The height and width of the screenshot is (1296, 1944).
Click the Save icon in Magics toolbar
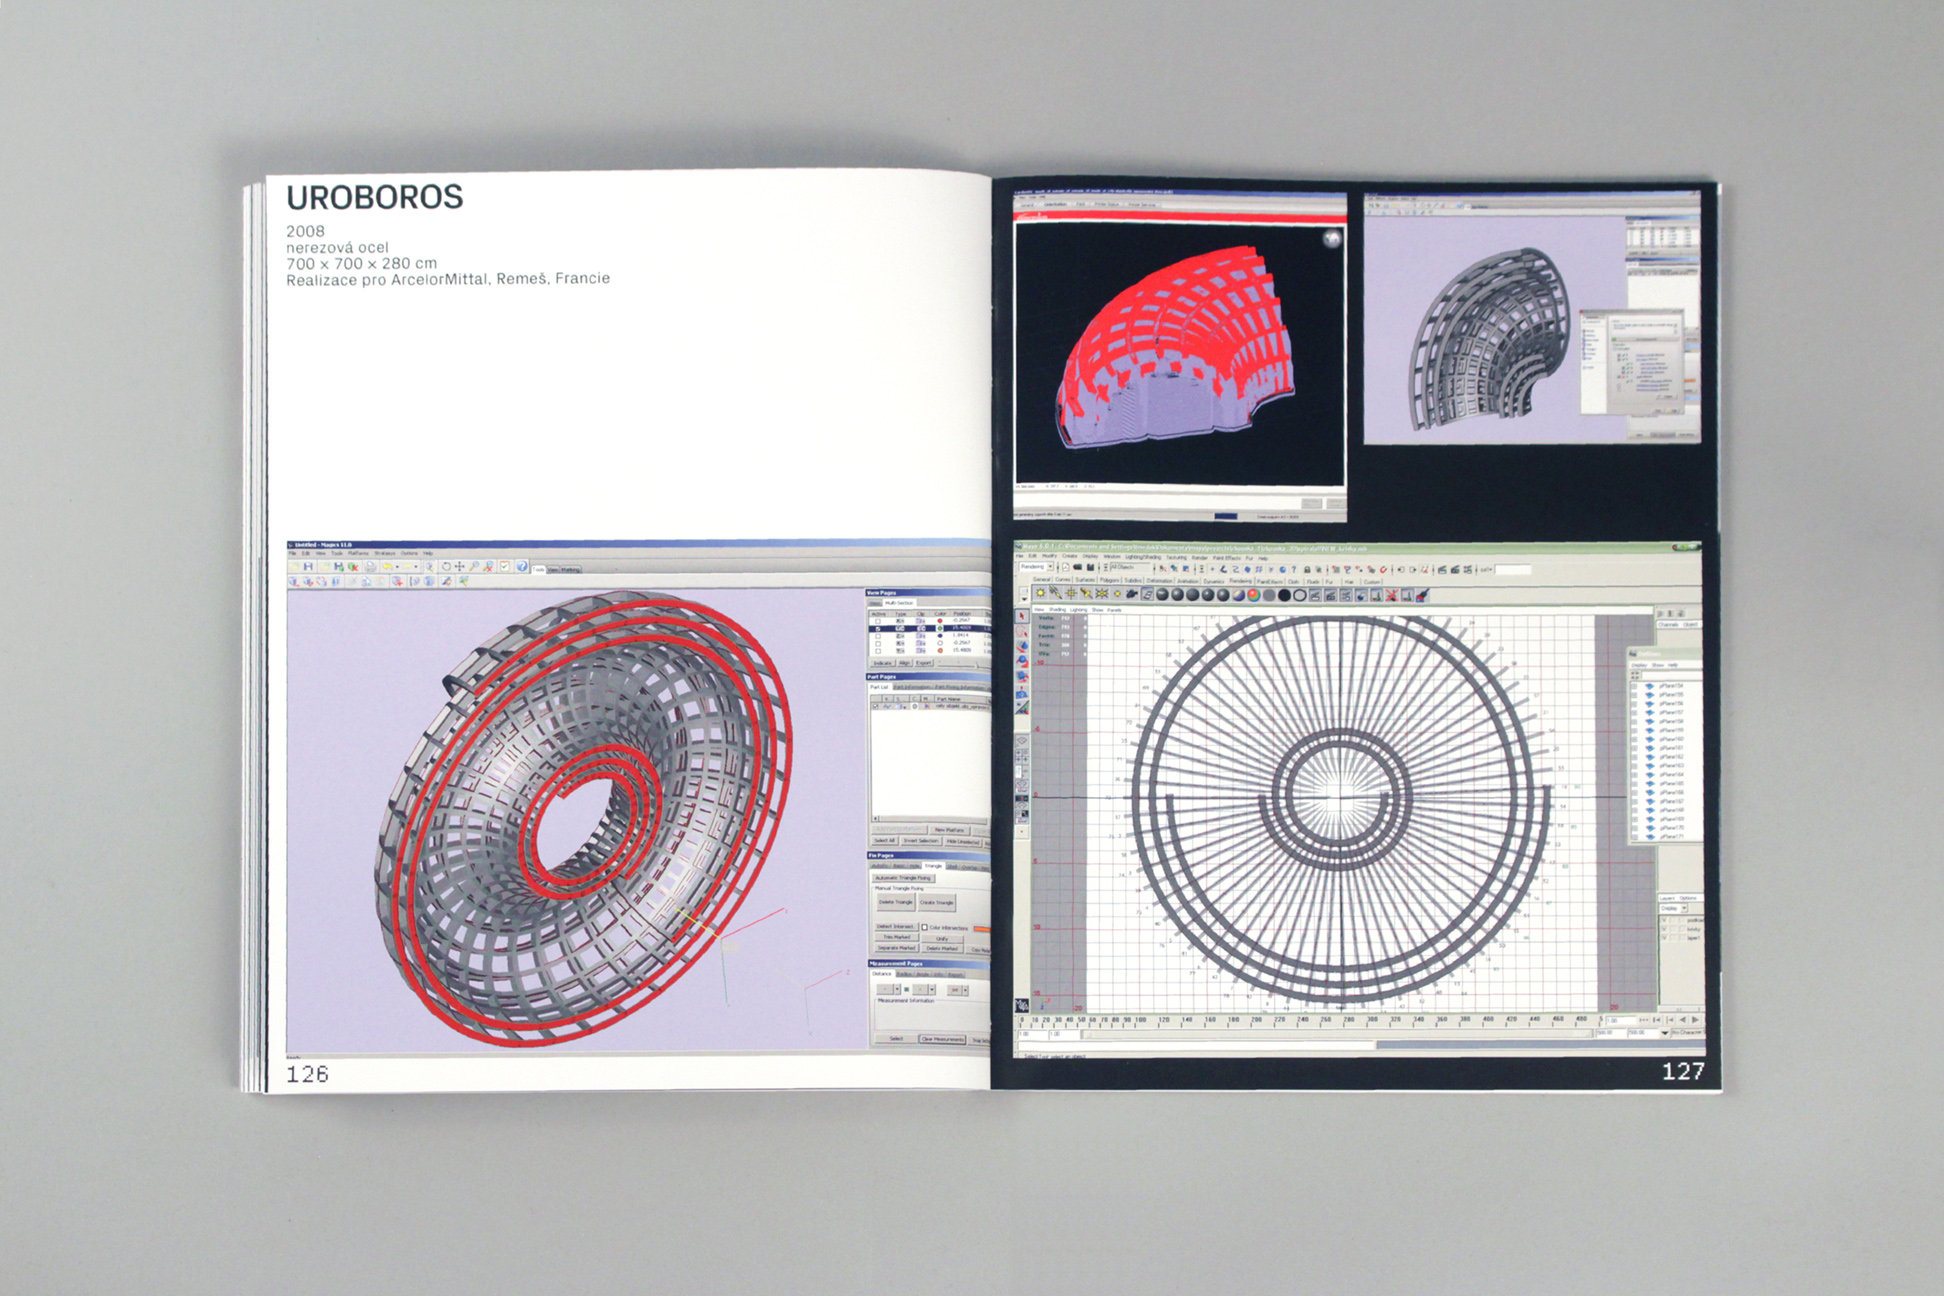click(x=308, y=567)
